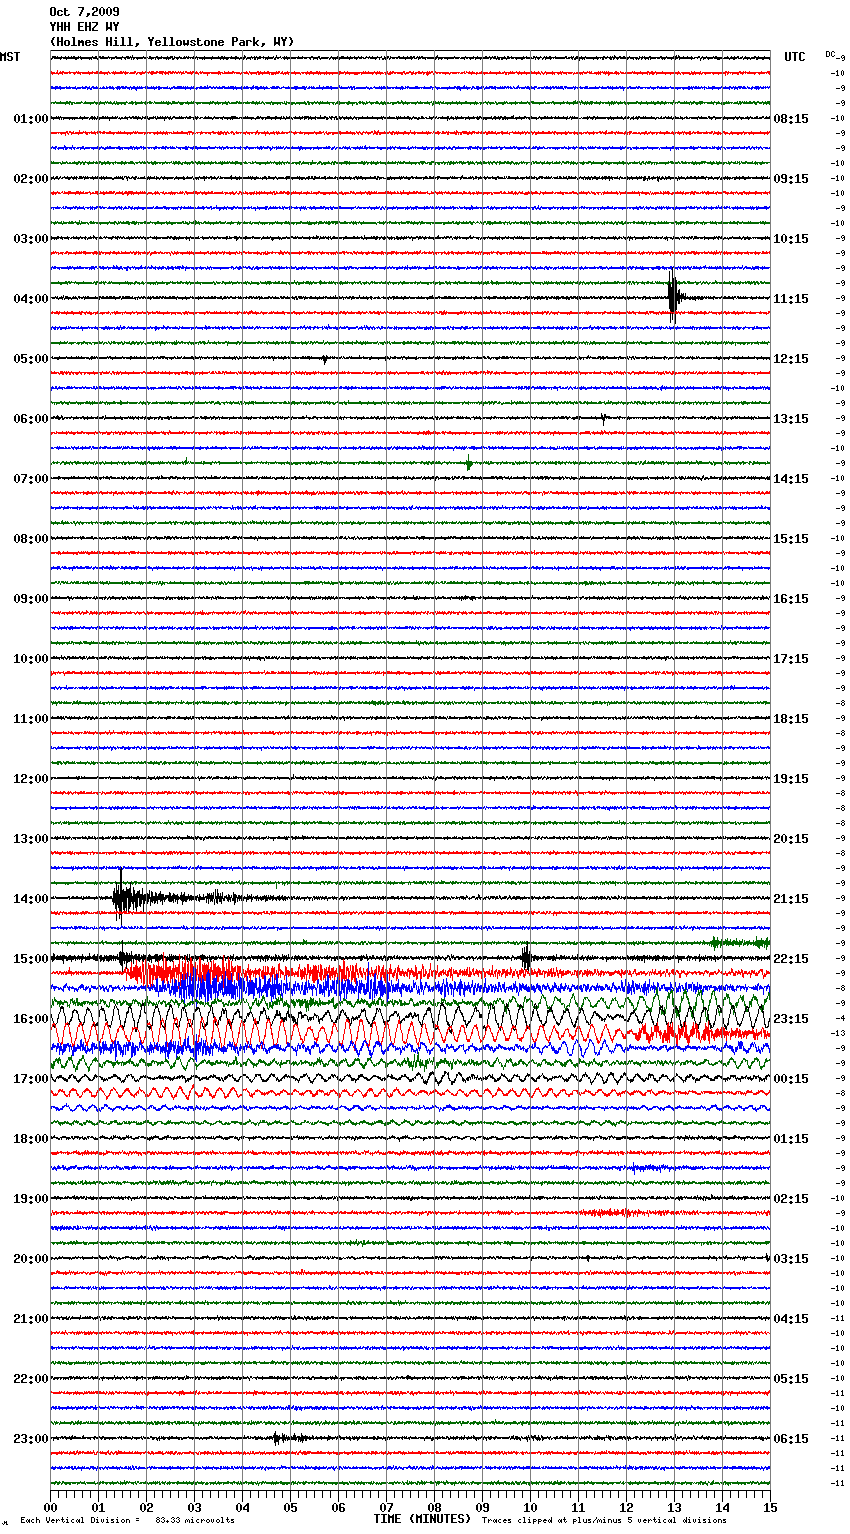Click the '83.33 microvolts' scale value
The width and height of the screenshot is (850, 1534).
coord(195,1520)
